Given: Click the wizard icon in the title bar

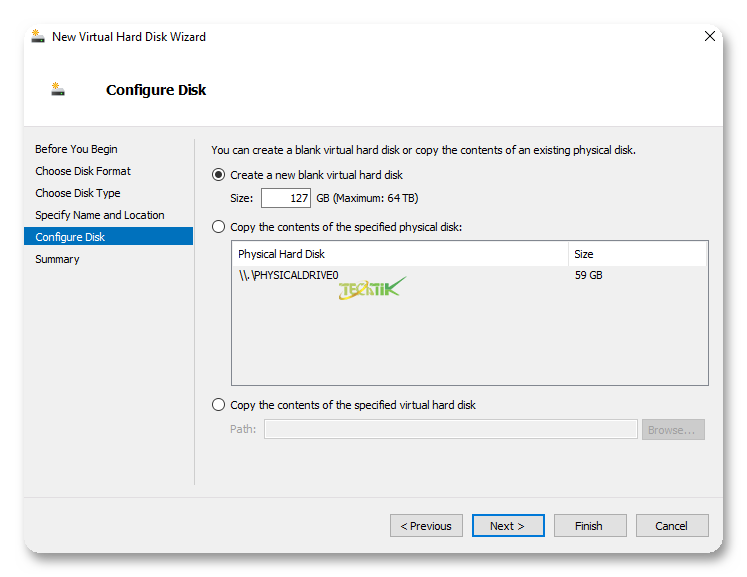Looking at the screenshot, I should (38, 37).
